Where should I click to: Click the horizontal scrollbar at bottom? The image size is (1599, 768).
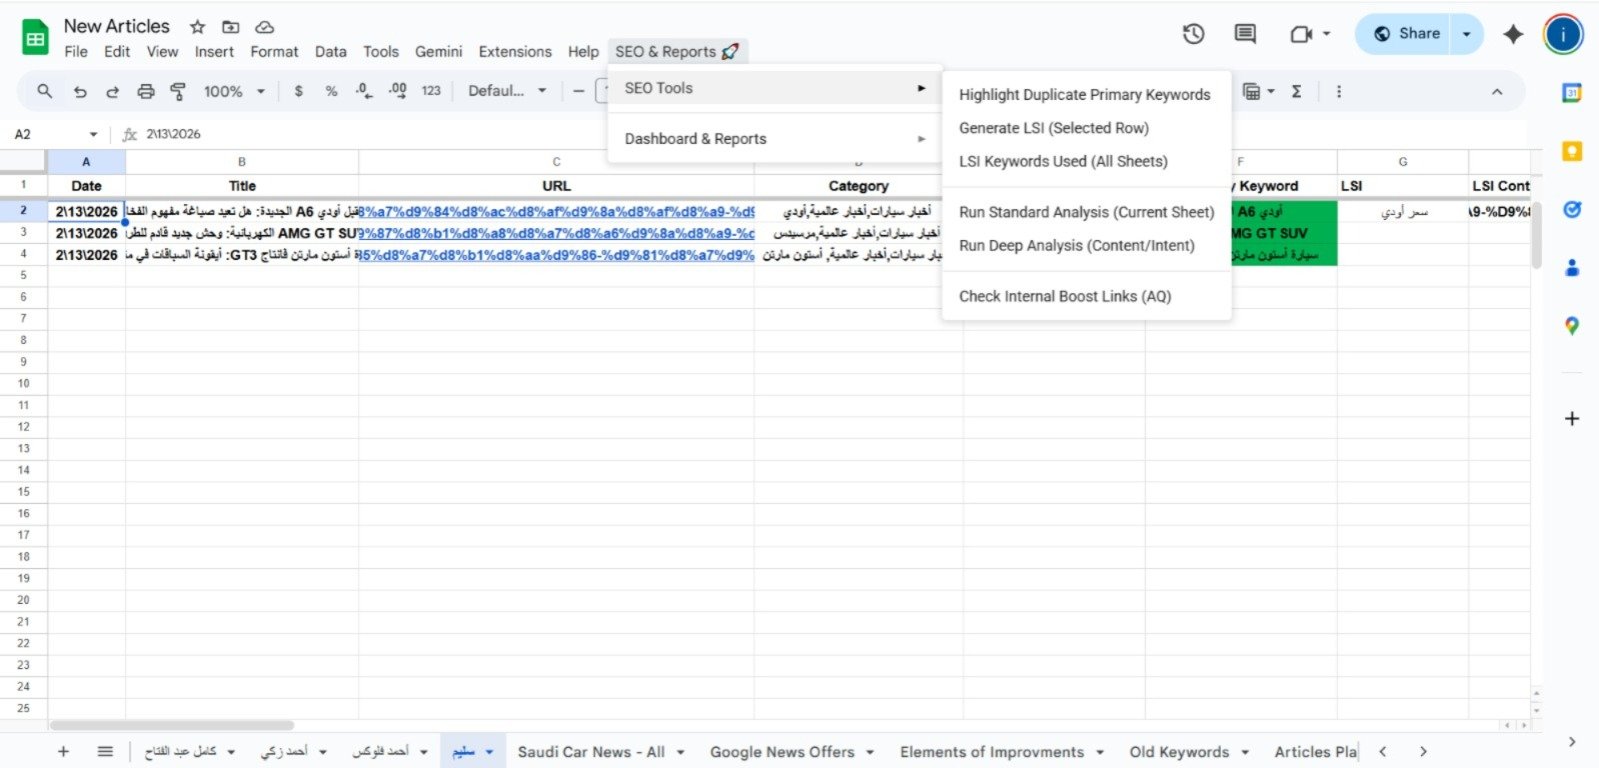pos(172,725)
